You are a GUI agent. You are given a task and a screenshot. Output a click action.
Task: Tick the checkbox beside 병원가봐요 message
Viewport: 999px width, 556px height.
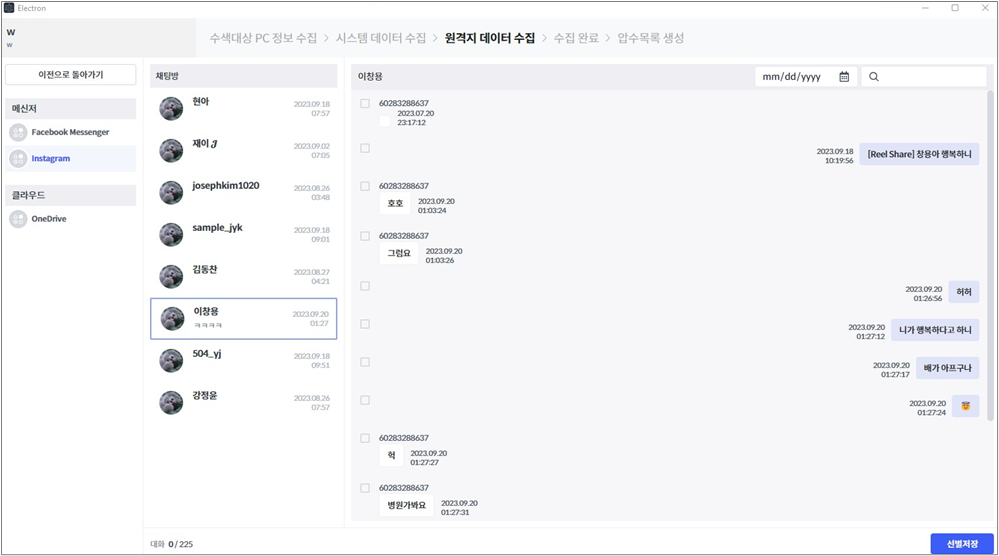tap(365, 488)
